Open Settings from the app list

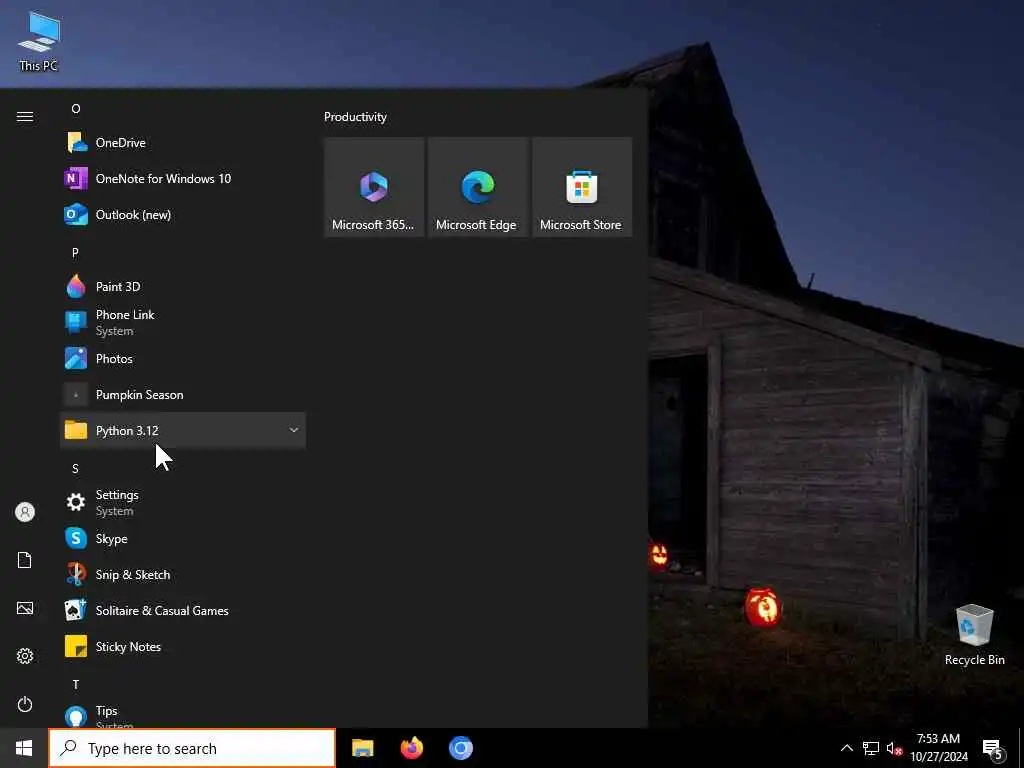(183, 502)
